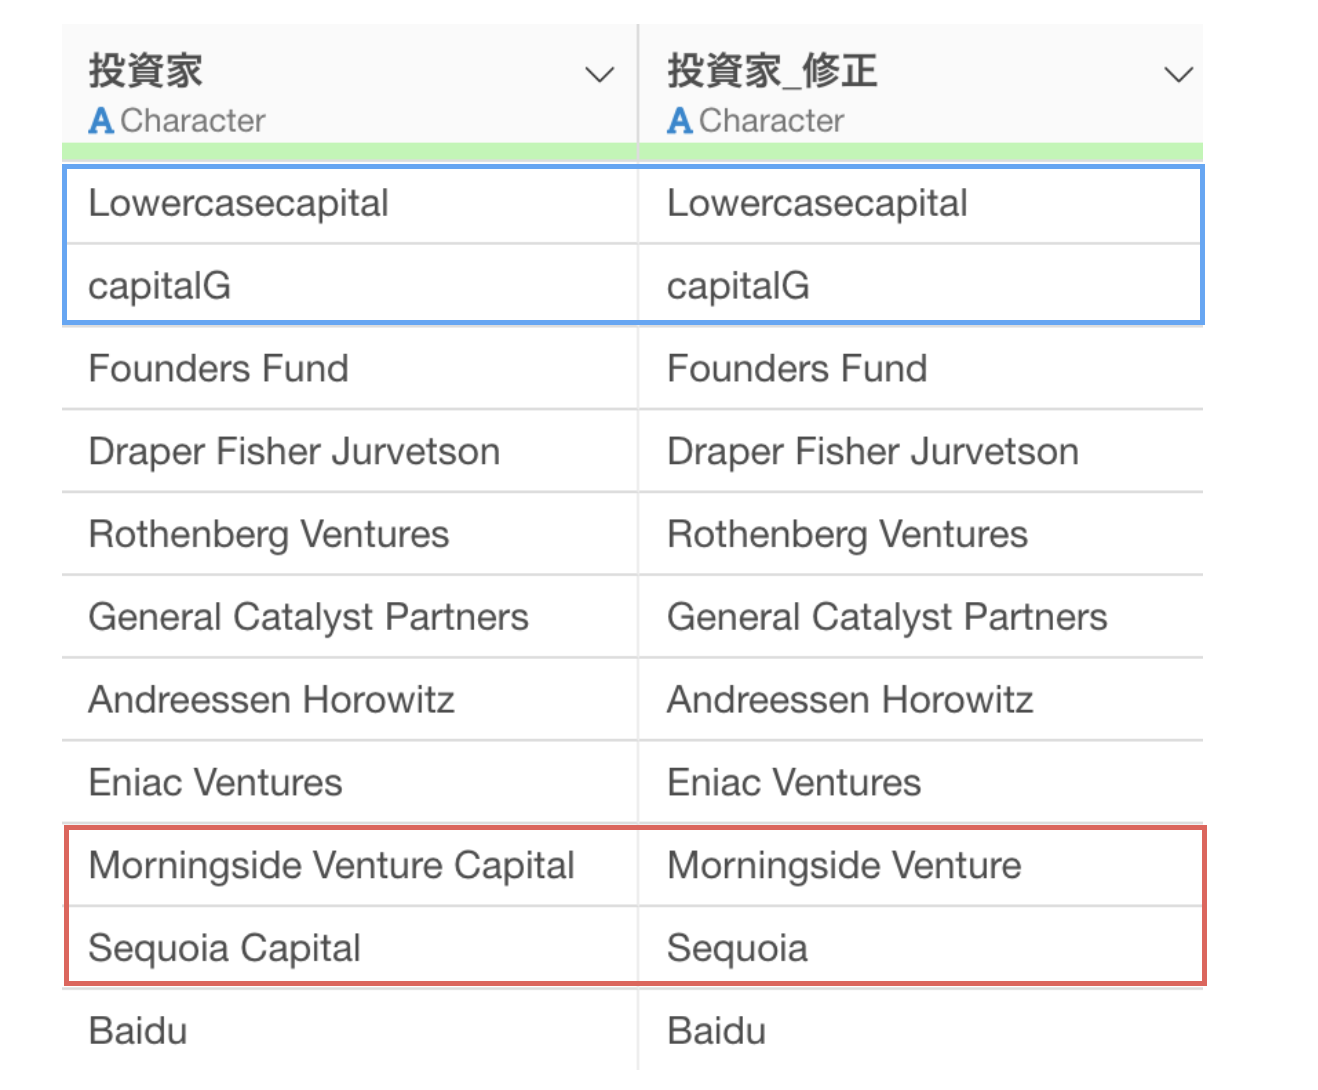
Task: Click the green summary bar under 投資家_修正
Action: point(921,152)
